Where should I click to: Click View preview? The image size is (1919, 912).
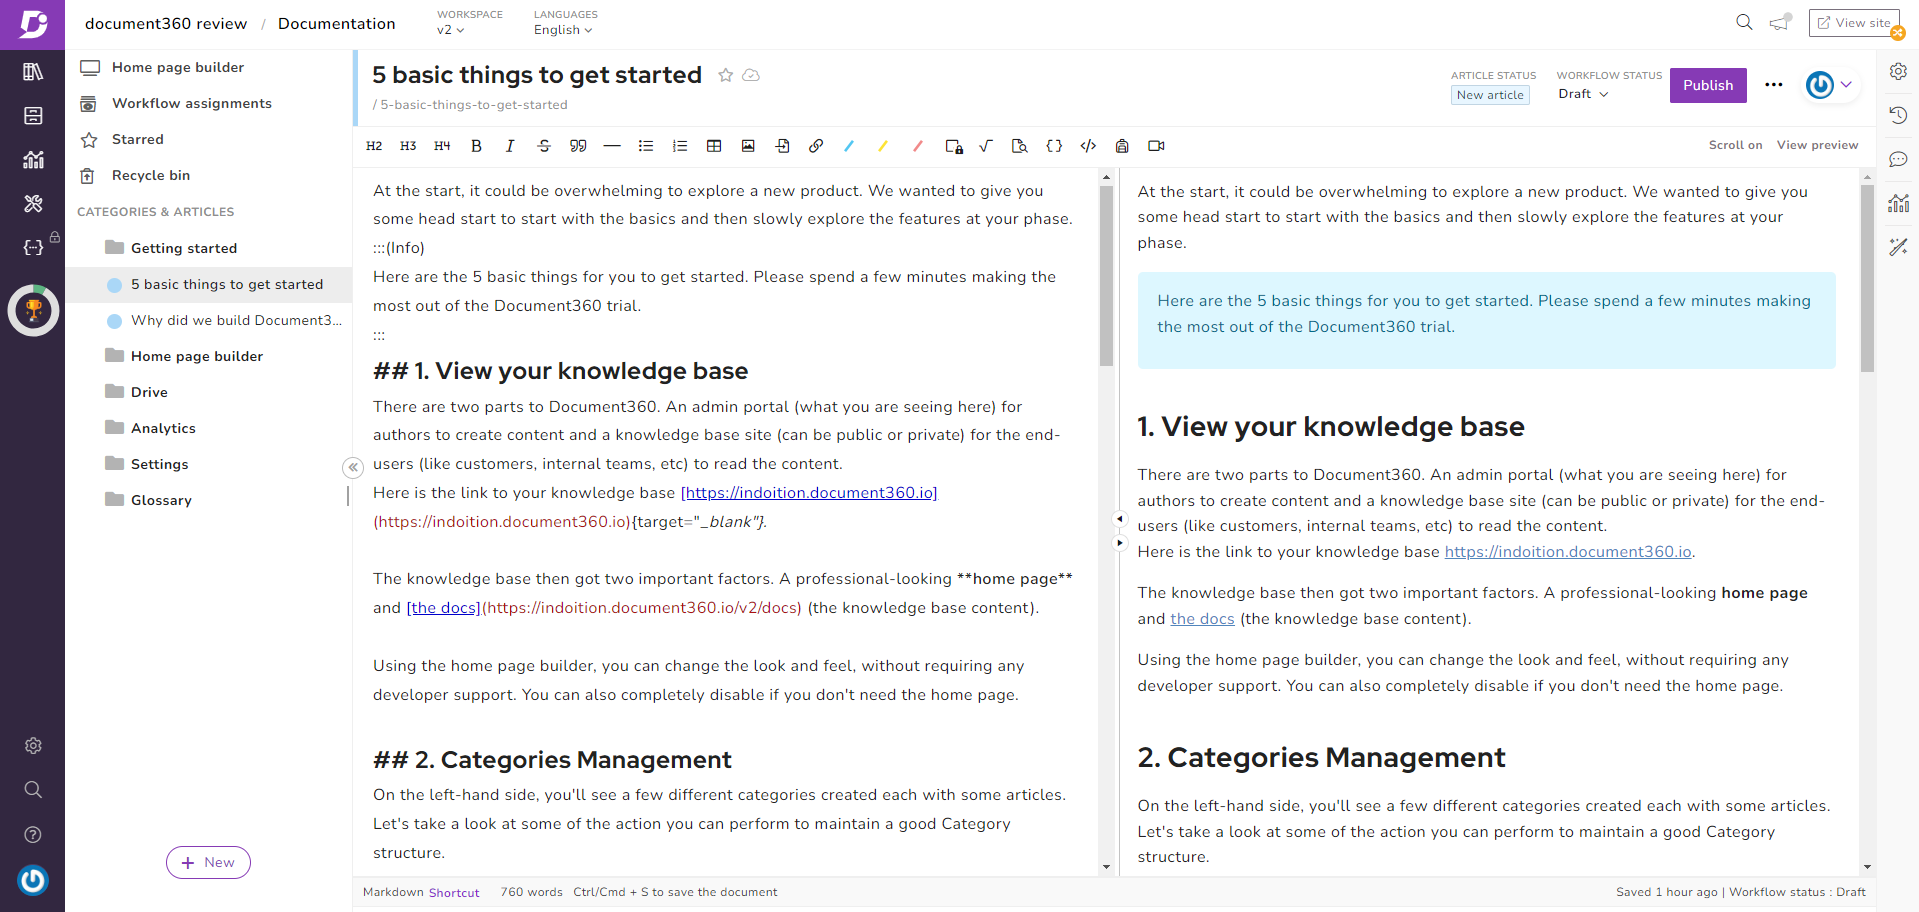1817,145
